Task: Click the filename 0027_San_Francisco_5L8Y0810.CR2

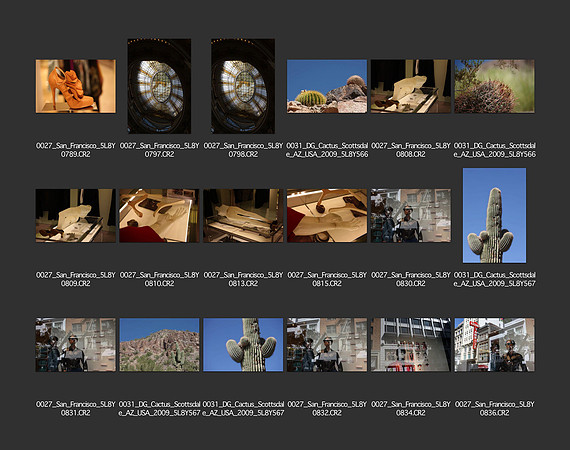Action: tap(159, 279)
